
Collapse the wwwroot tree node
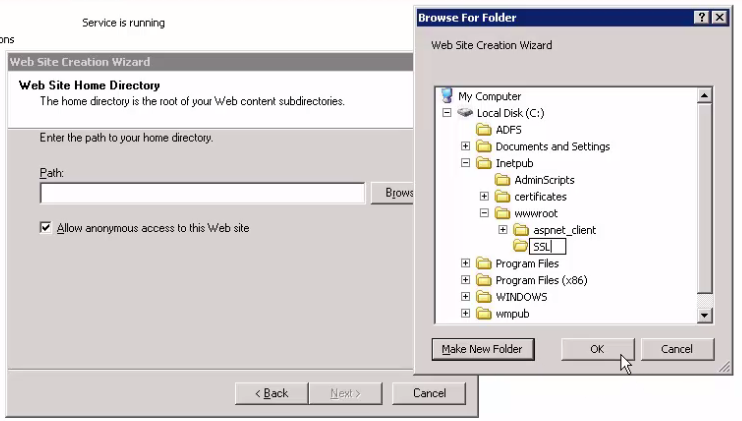(x=485, y=213)
